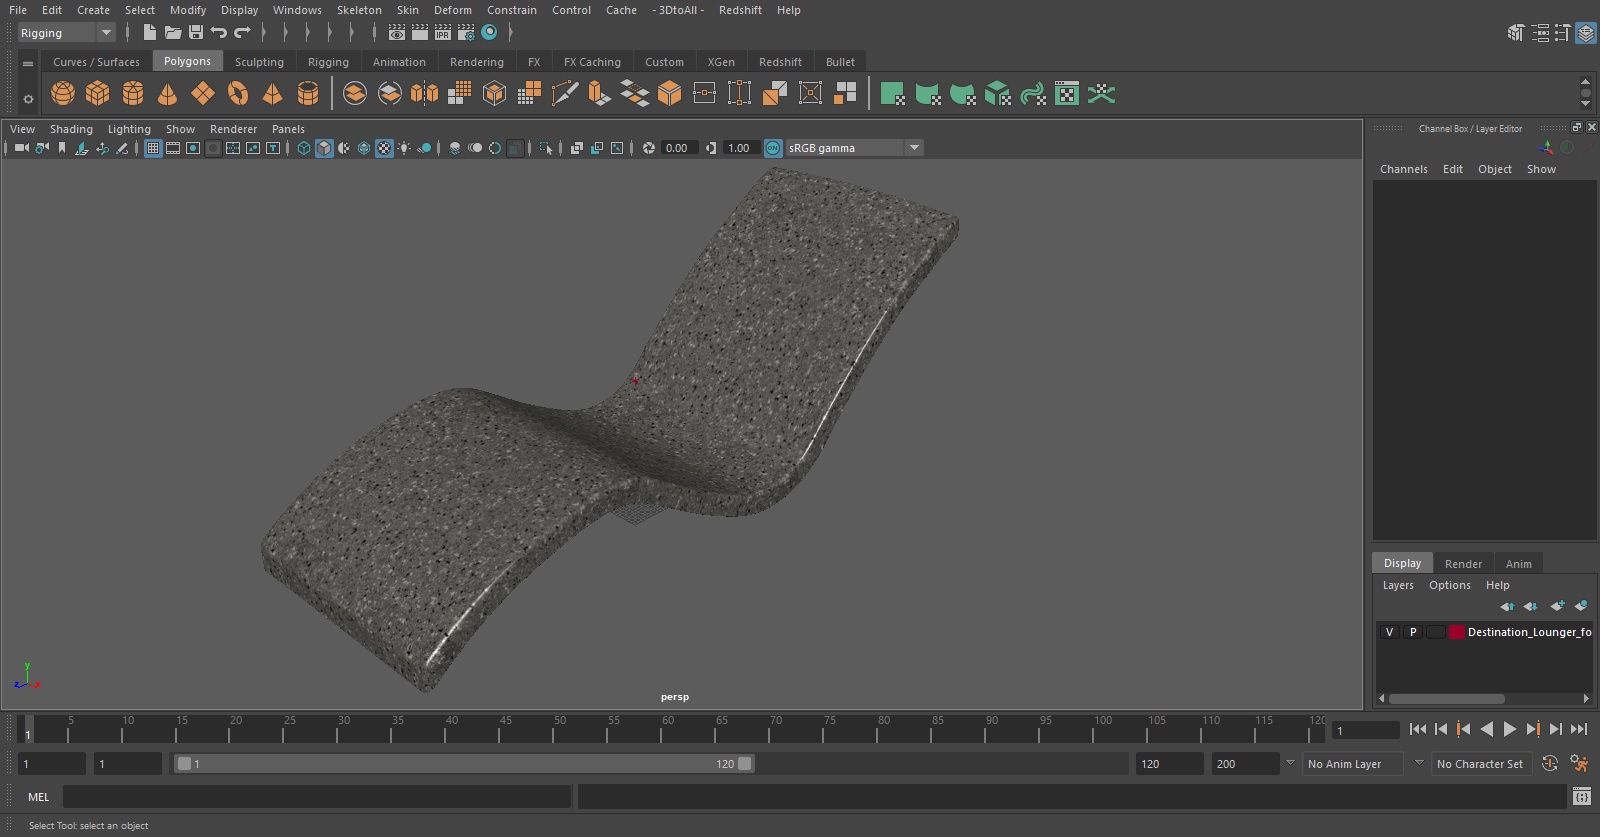
Task: Create a polygon pyramid from shelf
Action: [x=272, y=94]
